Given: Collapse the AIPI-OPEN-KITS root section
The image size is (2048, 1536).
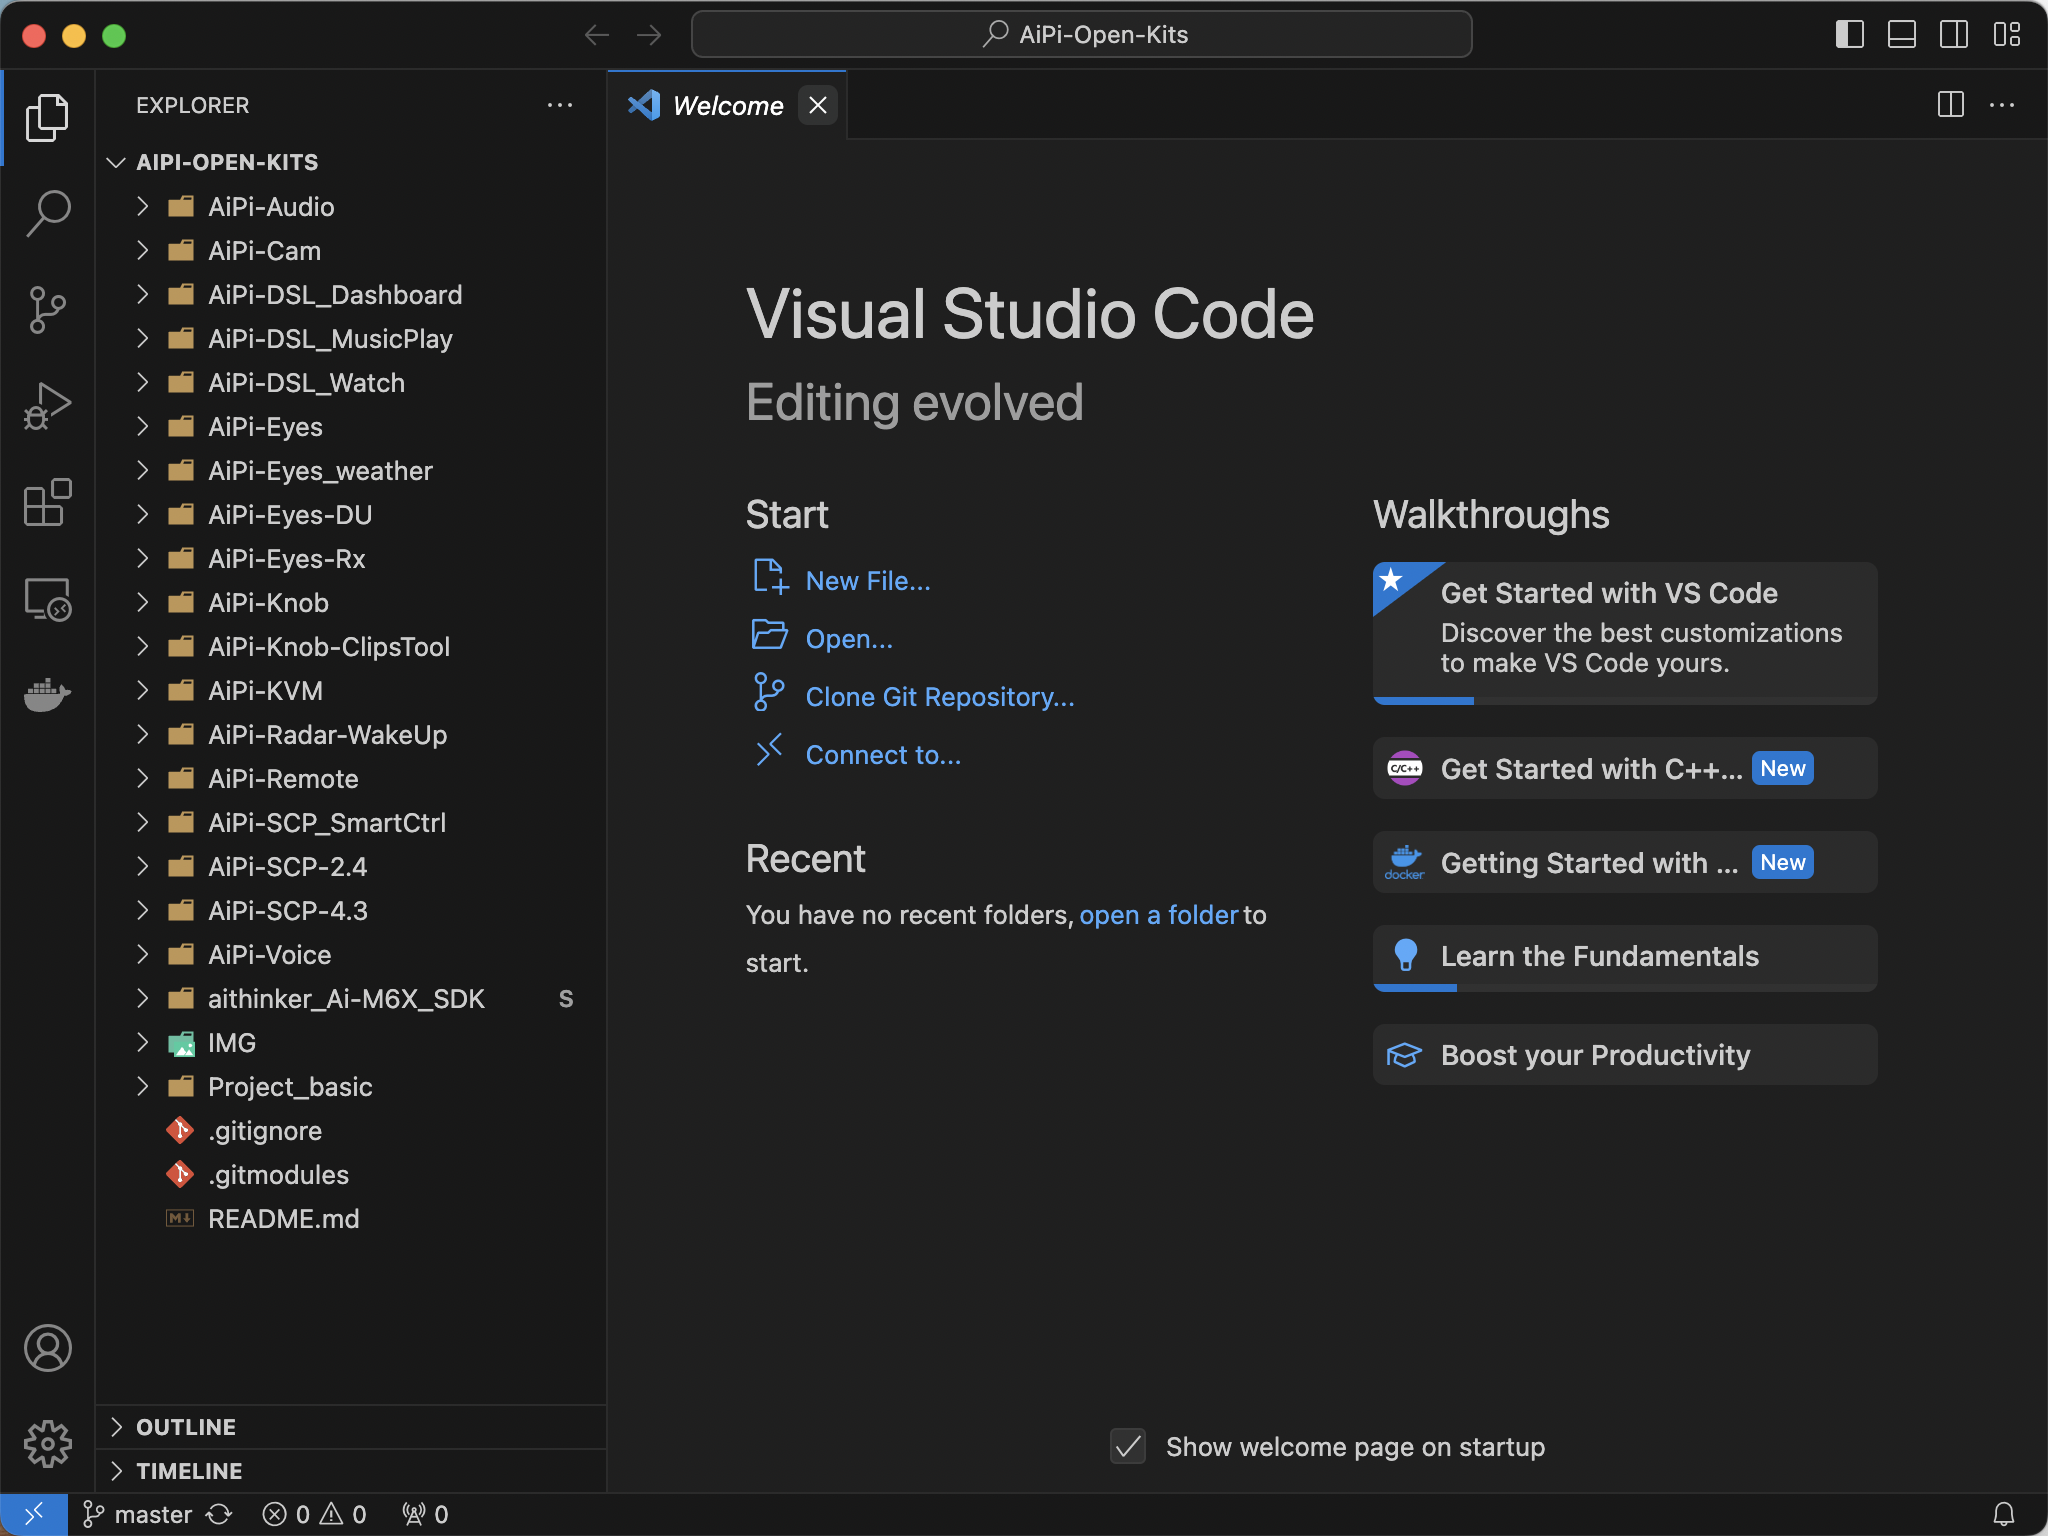Looking at the screenshot, I should point(116,162).
